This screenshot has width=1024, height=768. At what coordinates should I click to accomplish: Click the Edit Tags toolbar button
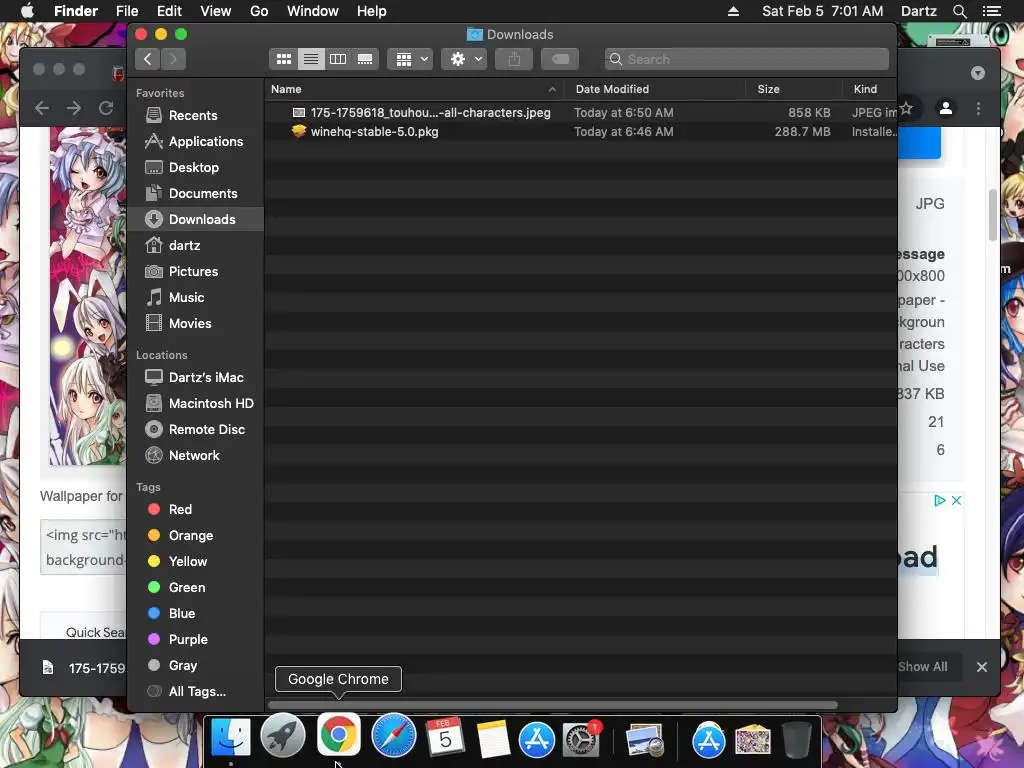click(x=560, y=59)
